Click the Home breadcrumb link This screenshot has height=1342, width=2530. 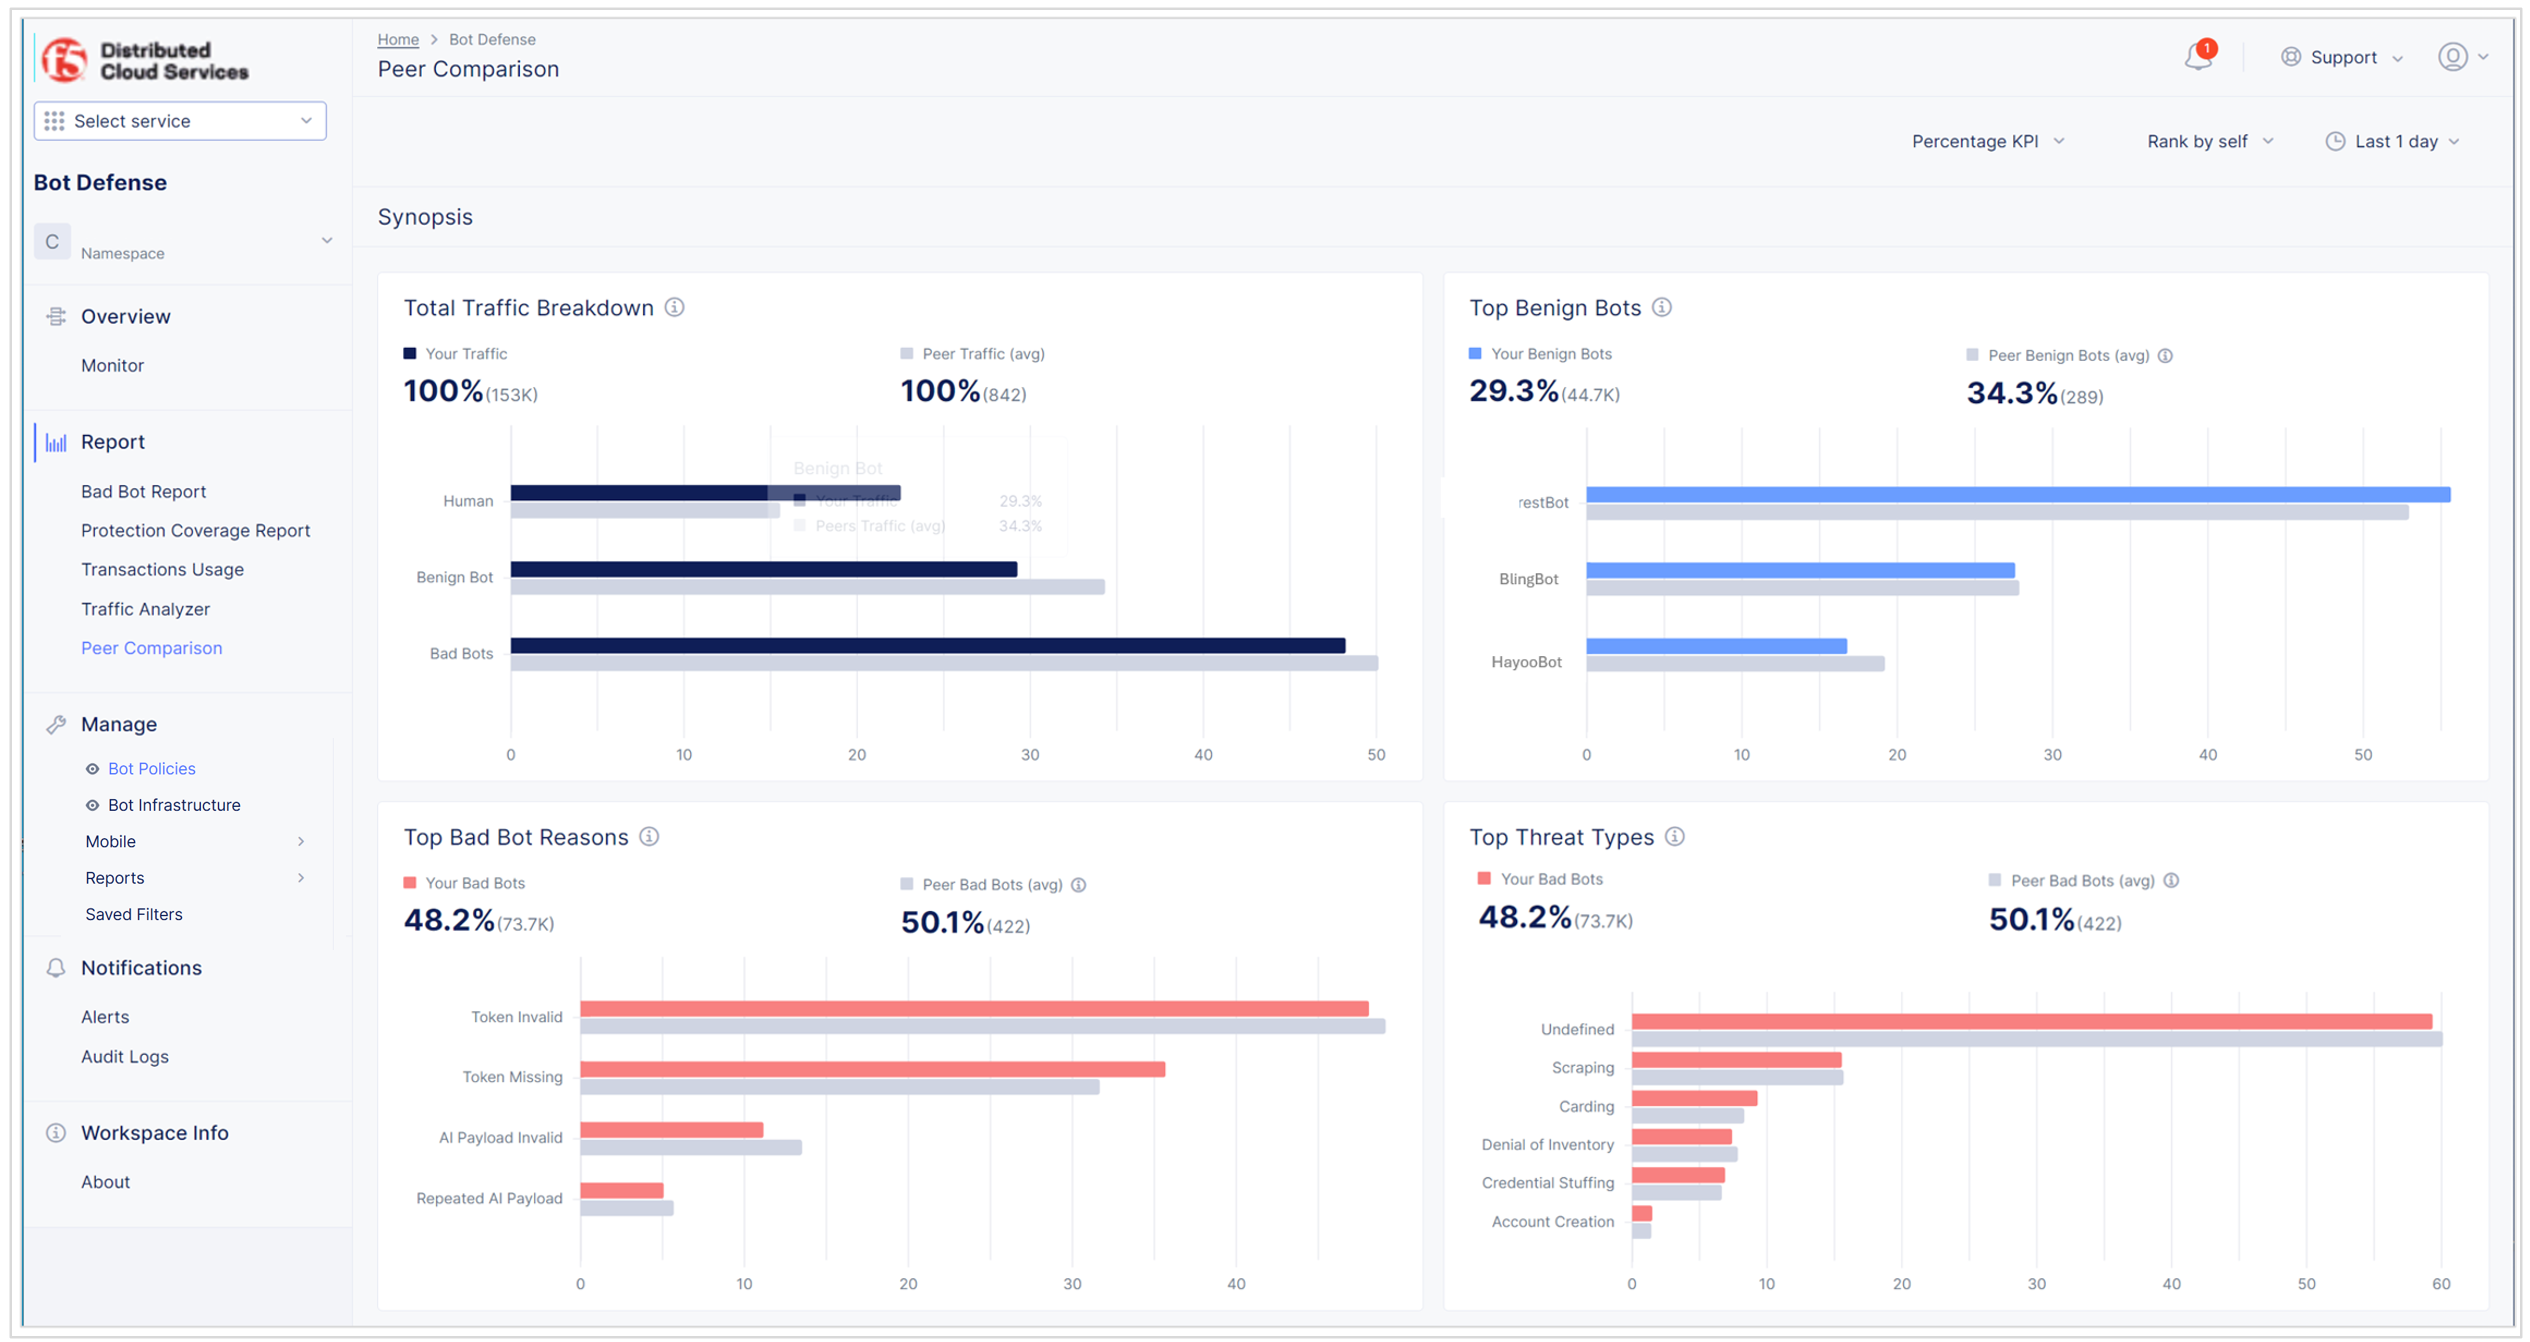[x=397, y=39]
